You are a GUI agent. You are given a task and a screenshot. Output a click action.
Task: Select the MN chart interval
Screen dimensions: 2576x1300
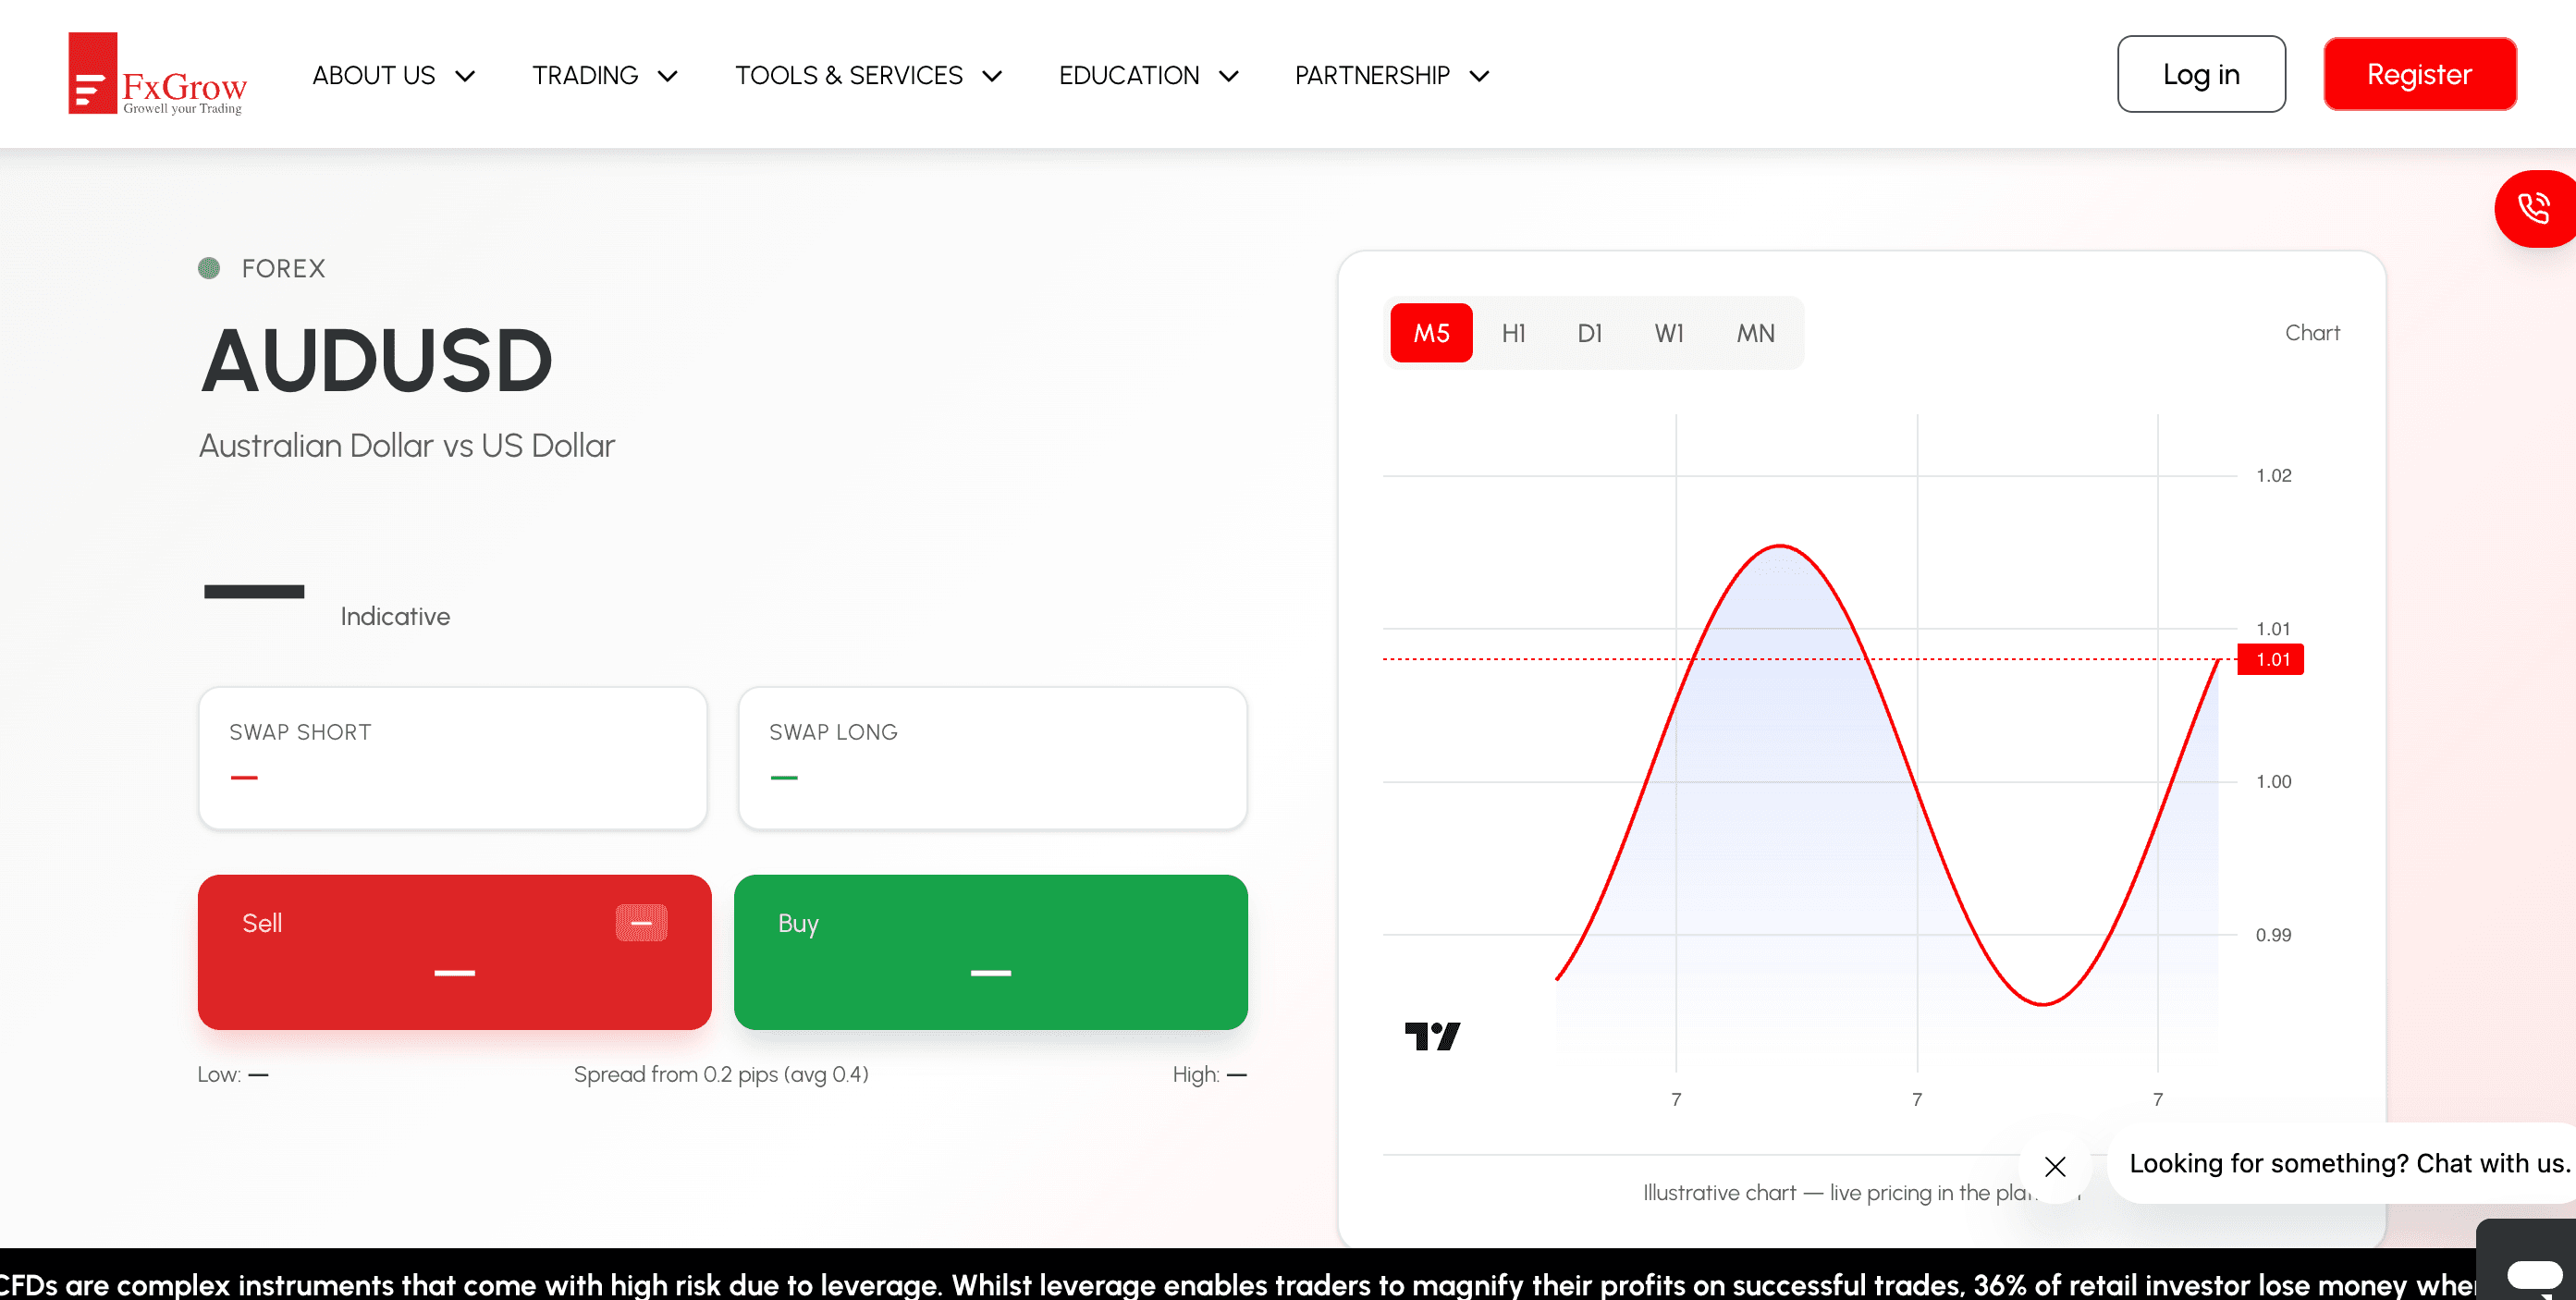1755,333
